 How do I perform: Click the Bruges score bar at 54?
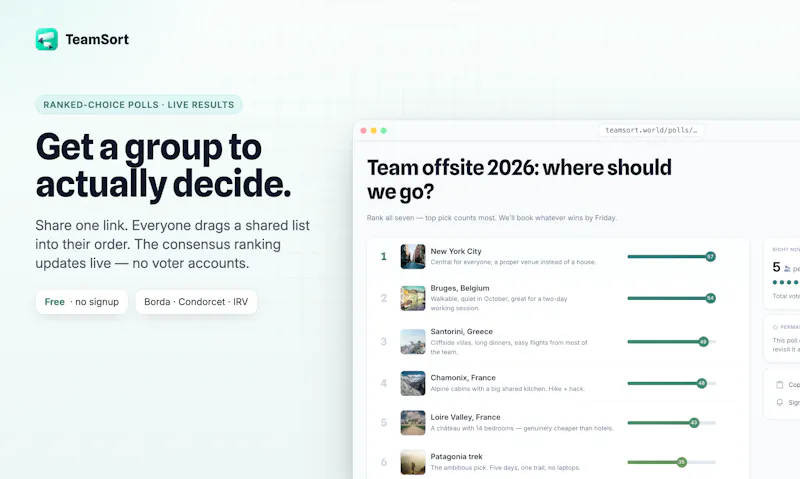[671, 298]
